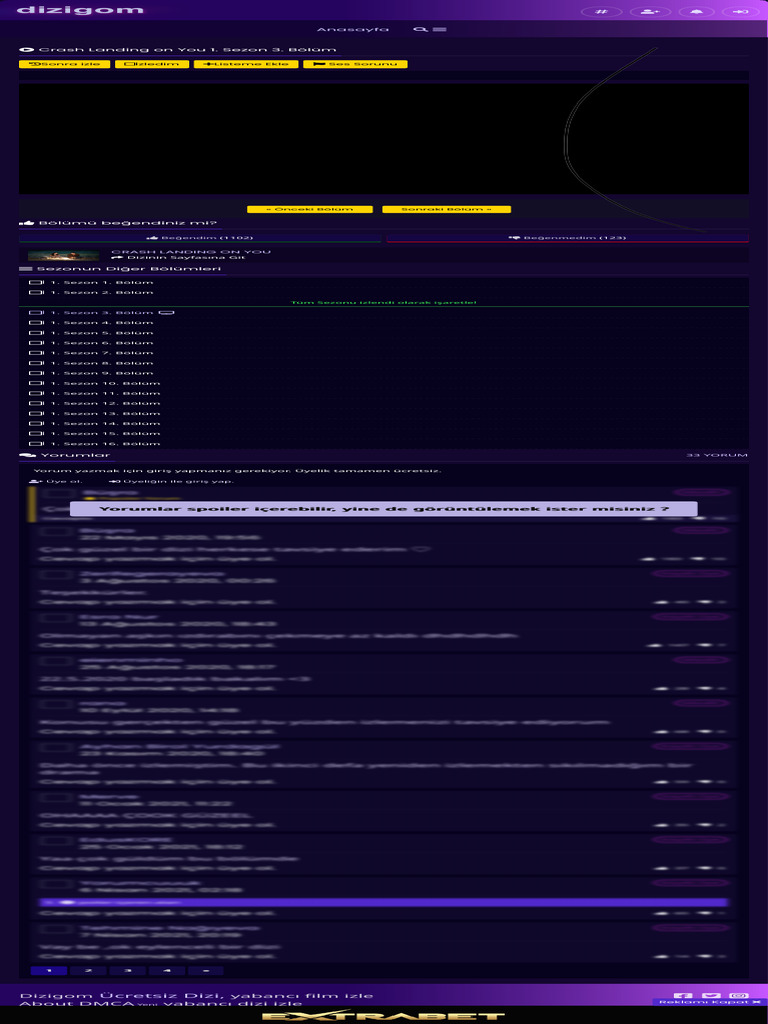Open episode 1. Sezon 10. Bölüm
The height and width of the screenshot is (1024, 768).
point(105,383)
